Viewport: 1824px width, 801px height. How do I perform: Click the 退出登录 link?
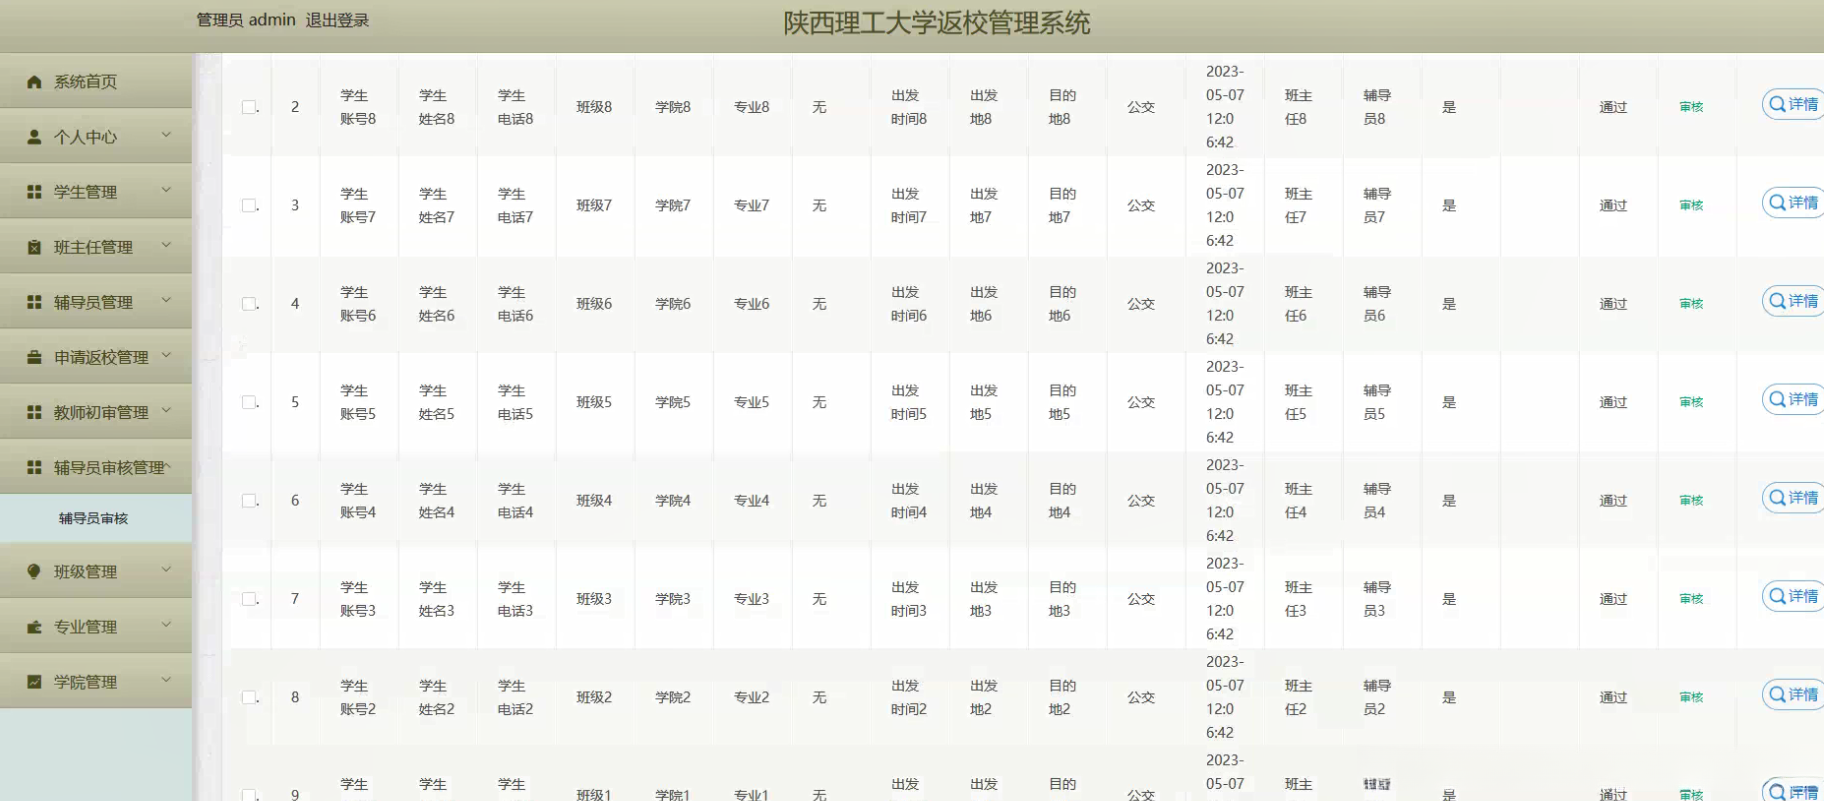[x=337, y=20]
